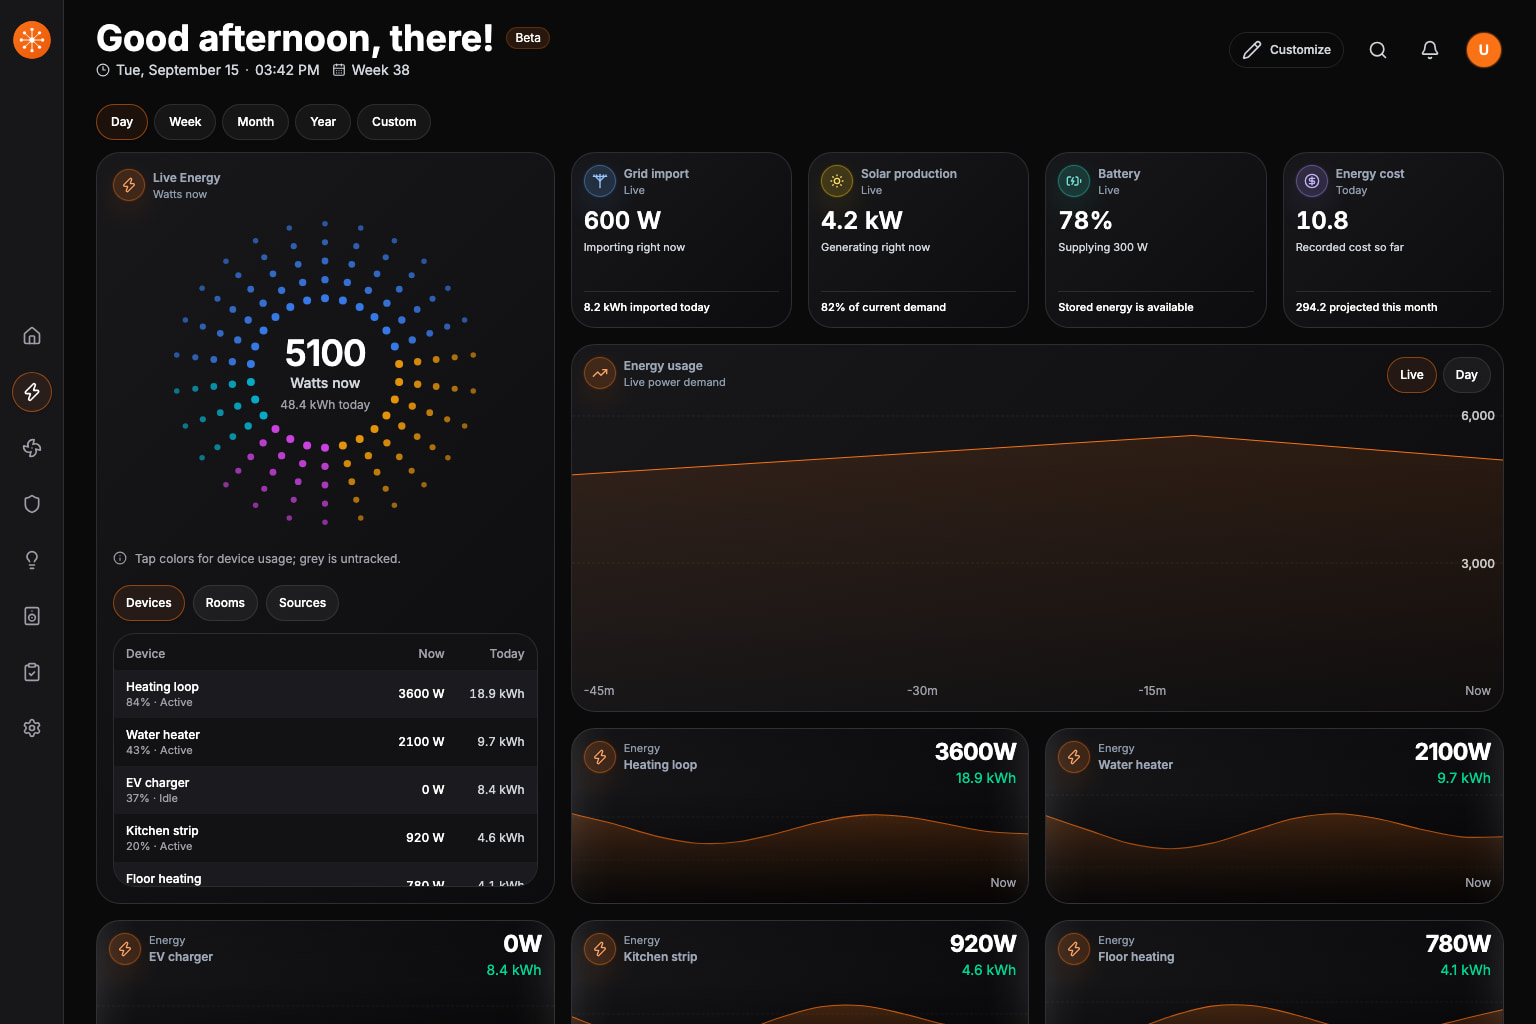Select the Energy lightning sidebar icon
Screen dimensions: 1536x1024
click(x=32, y=392)
